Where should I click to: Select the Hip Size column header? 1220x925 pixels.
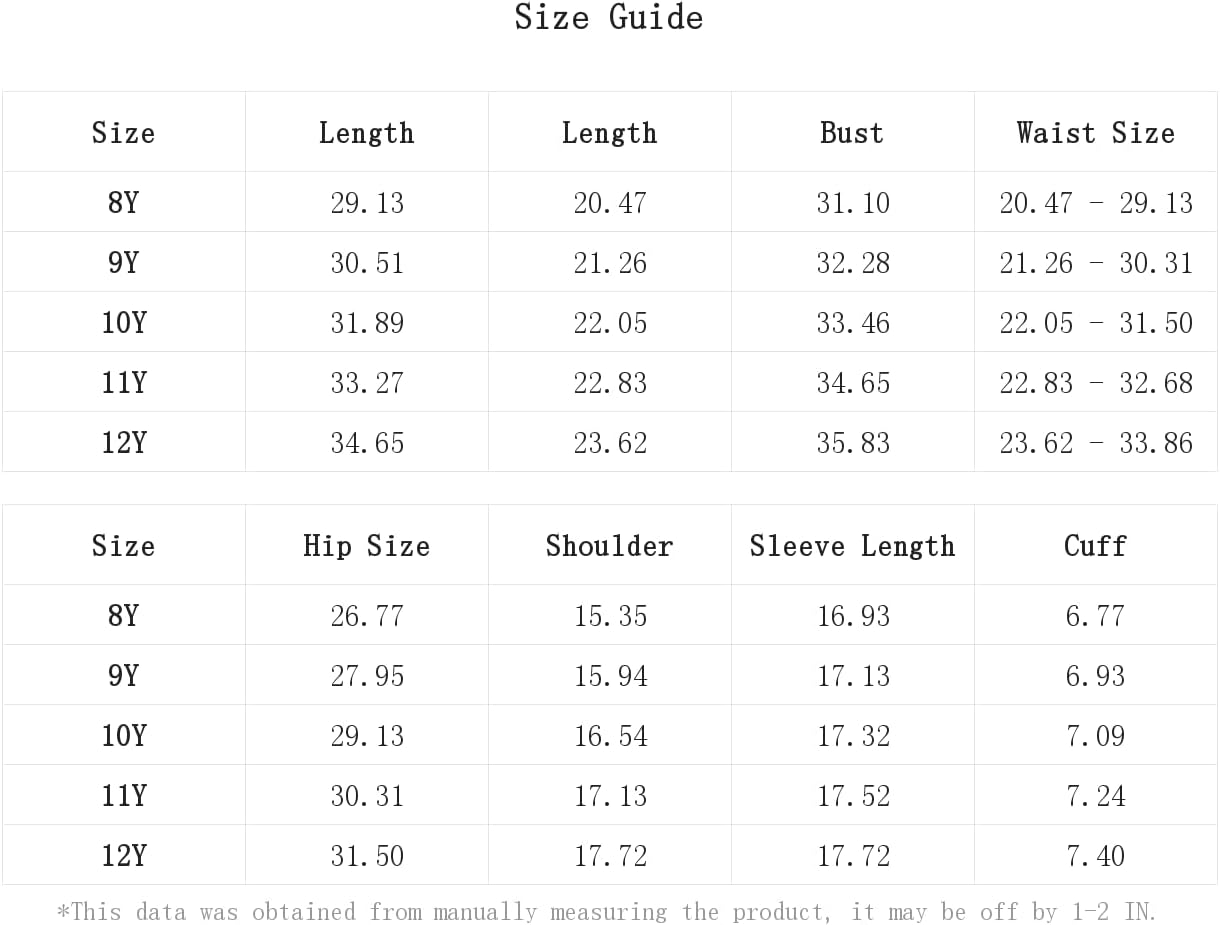(367, 546)
